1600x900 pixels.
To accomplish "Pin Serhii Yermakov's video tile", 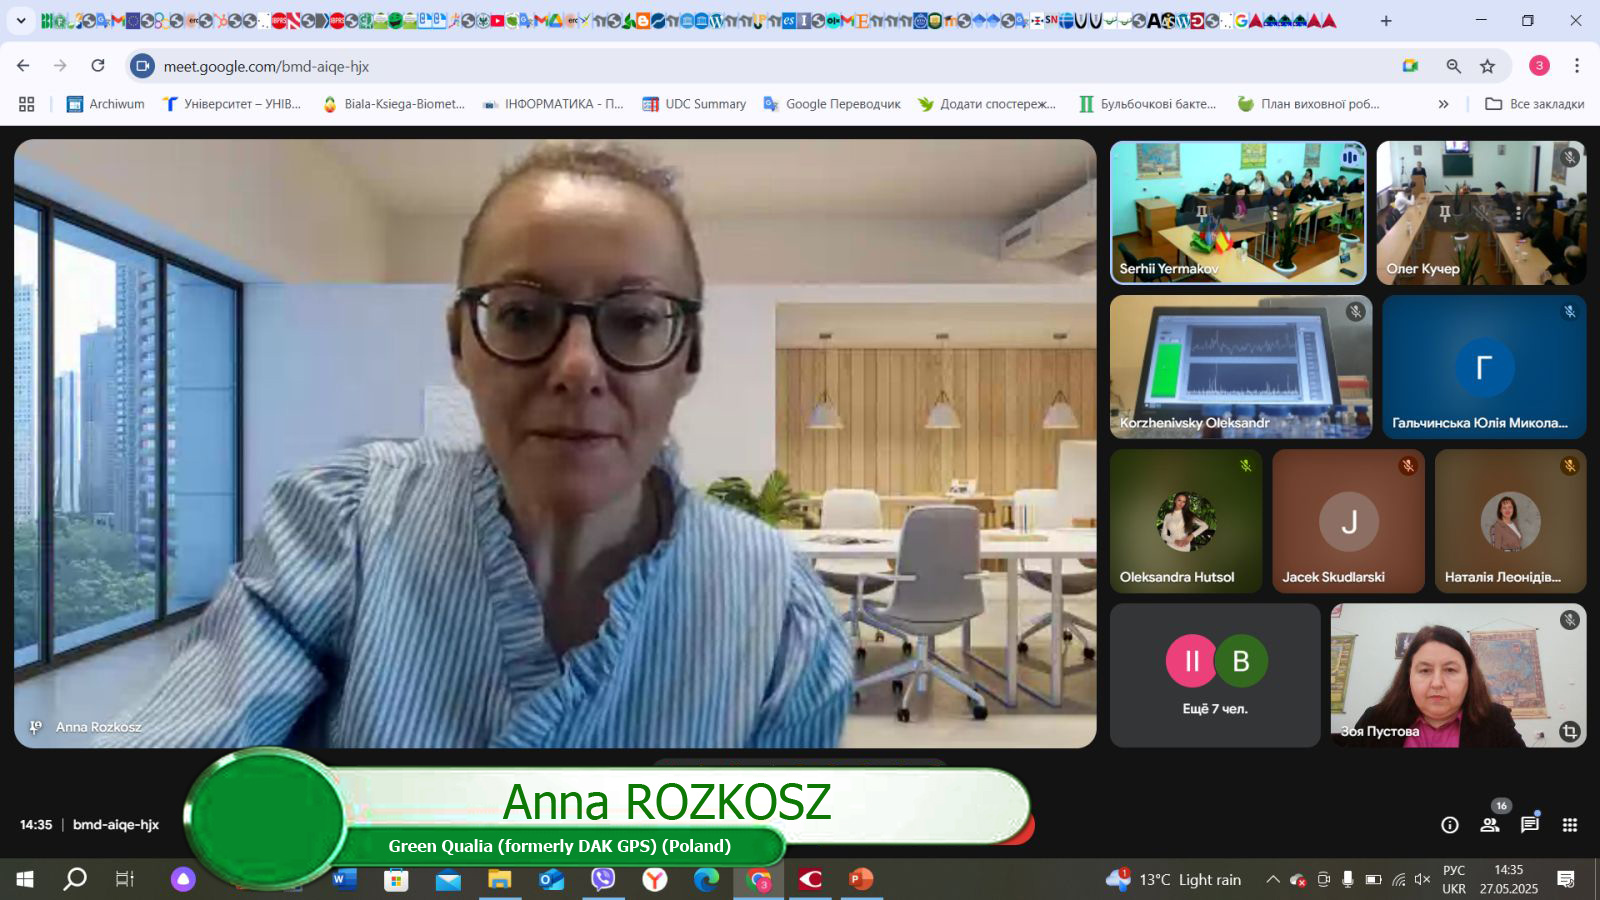I will pos(1201,213).
